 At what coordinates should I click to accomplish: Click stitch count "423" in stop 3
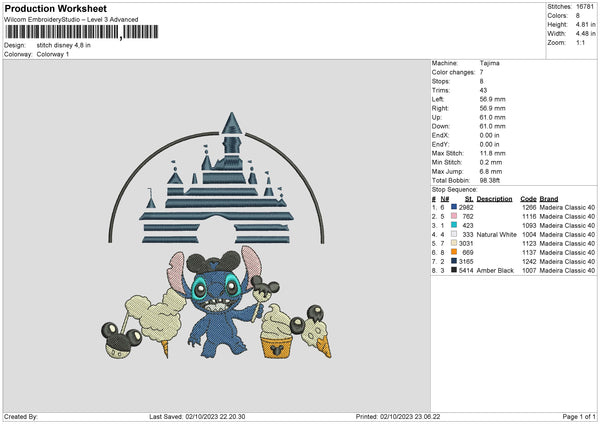(x=468, y=225)
